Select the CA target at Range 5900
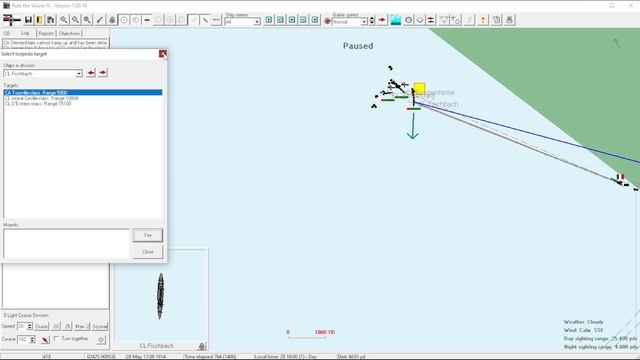The height and width of the screenshot is (360, 640). pyautogui.click(x=83, y=93)
